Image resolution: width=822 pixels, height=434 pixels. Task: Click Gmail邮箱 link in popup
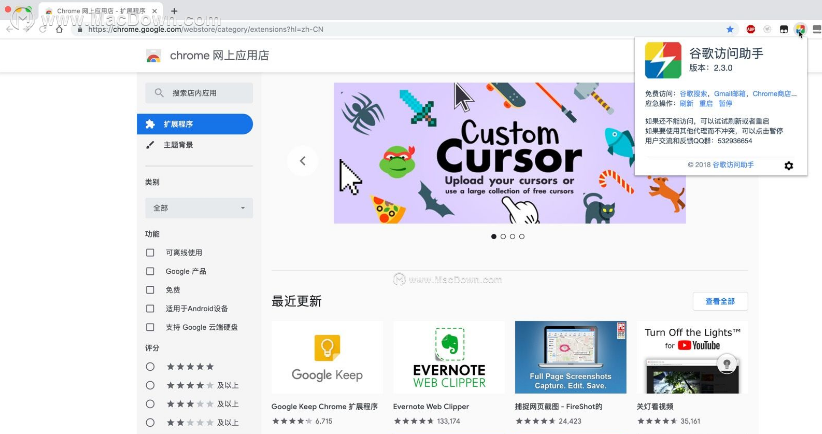730,94
